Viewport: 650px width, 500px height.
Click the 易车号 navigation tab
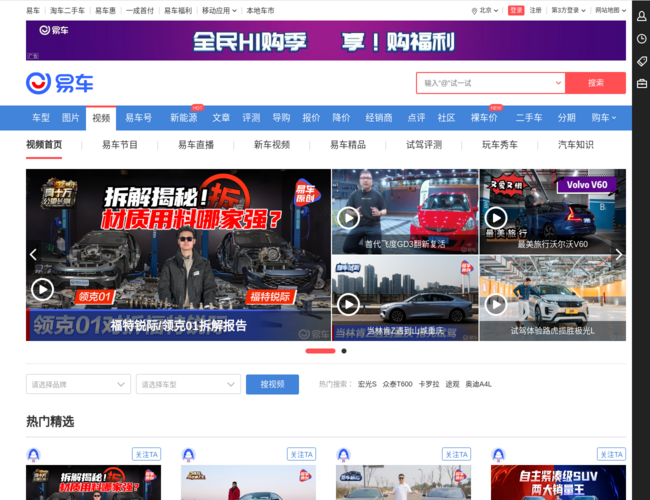click(x=138, y=118)
